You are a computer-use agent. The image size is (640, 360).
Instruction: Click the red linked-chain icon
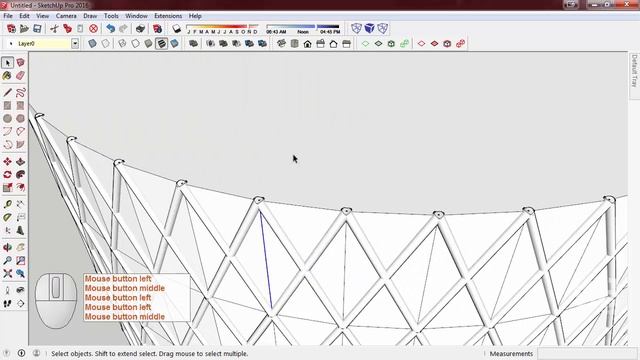pyautogui.click(x=460, y=44)
